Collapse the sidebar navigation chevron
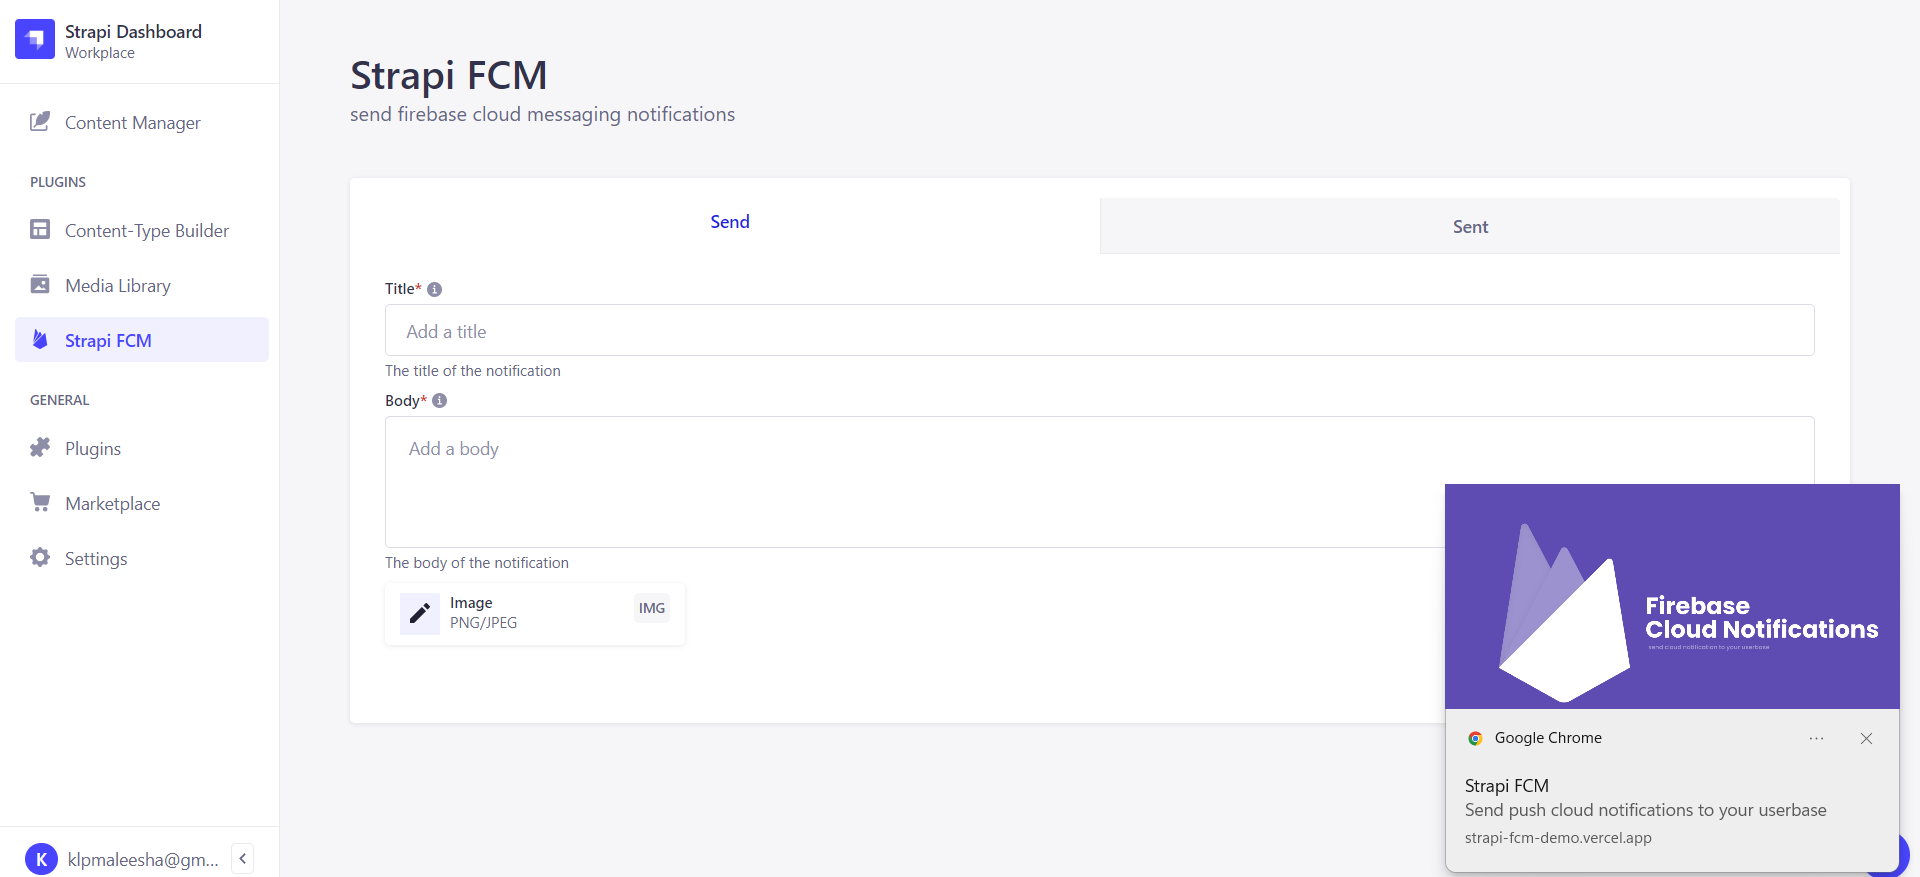Screen dimensions: 1920x877 click(x=242, y=859)
